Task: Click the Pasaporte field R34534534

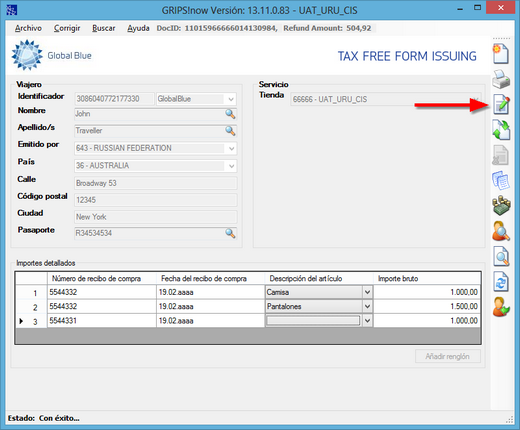Action: [x=155, y=233]
